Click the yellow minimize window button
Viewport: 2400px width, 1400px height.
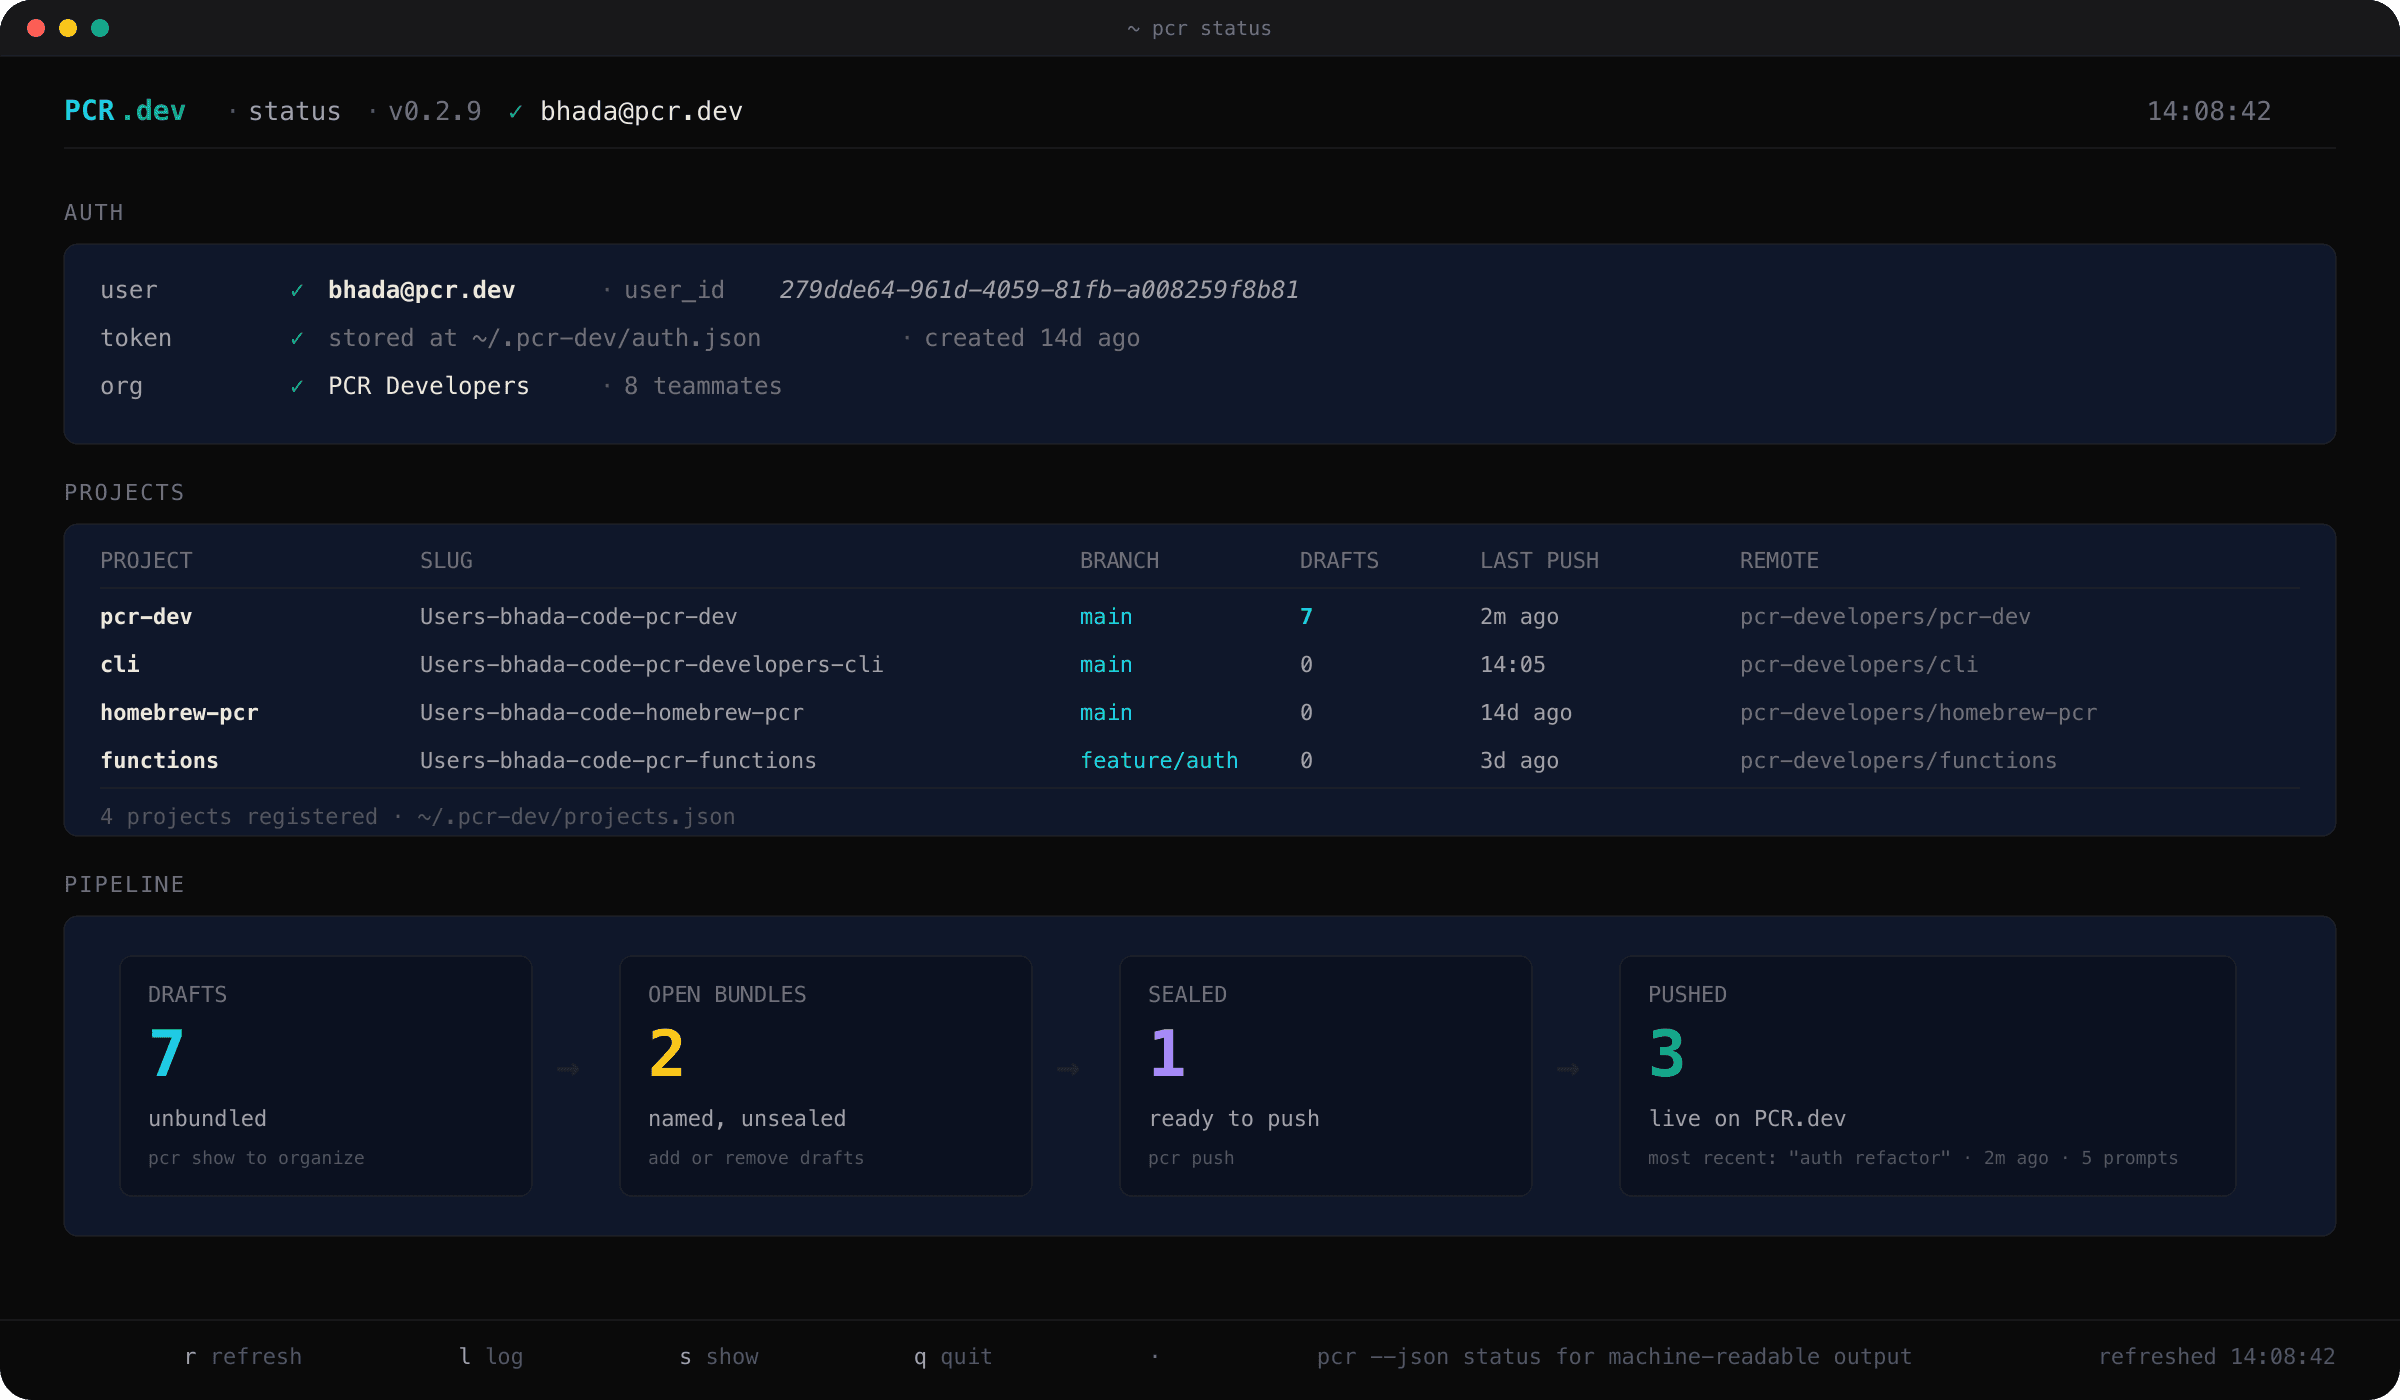68,28
